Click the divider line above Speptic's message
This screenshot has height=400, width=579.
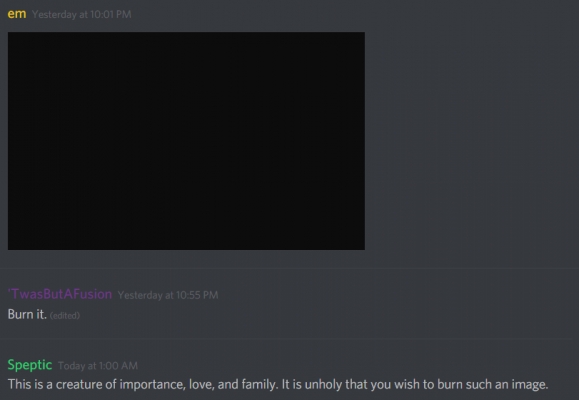(290, 338)
